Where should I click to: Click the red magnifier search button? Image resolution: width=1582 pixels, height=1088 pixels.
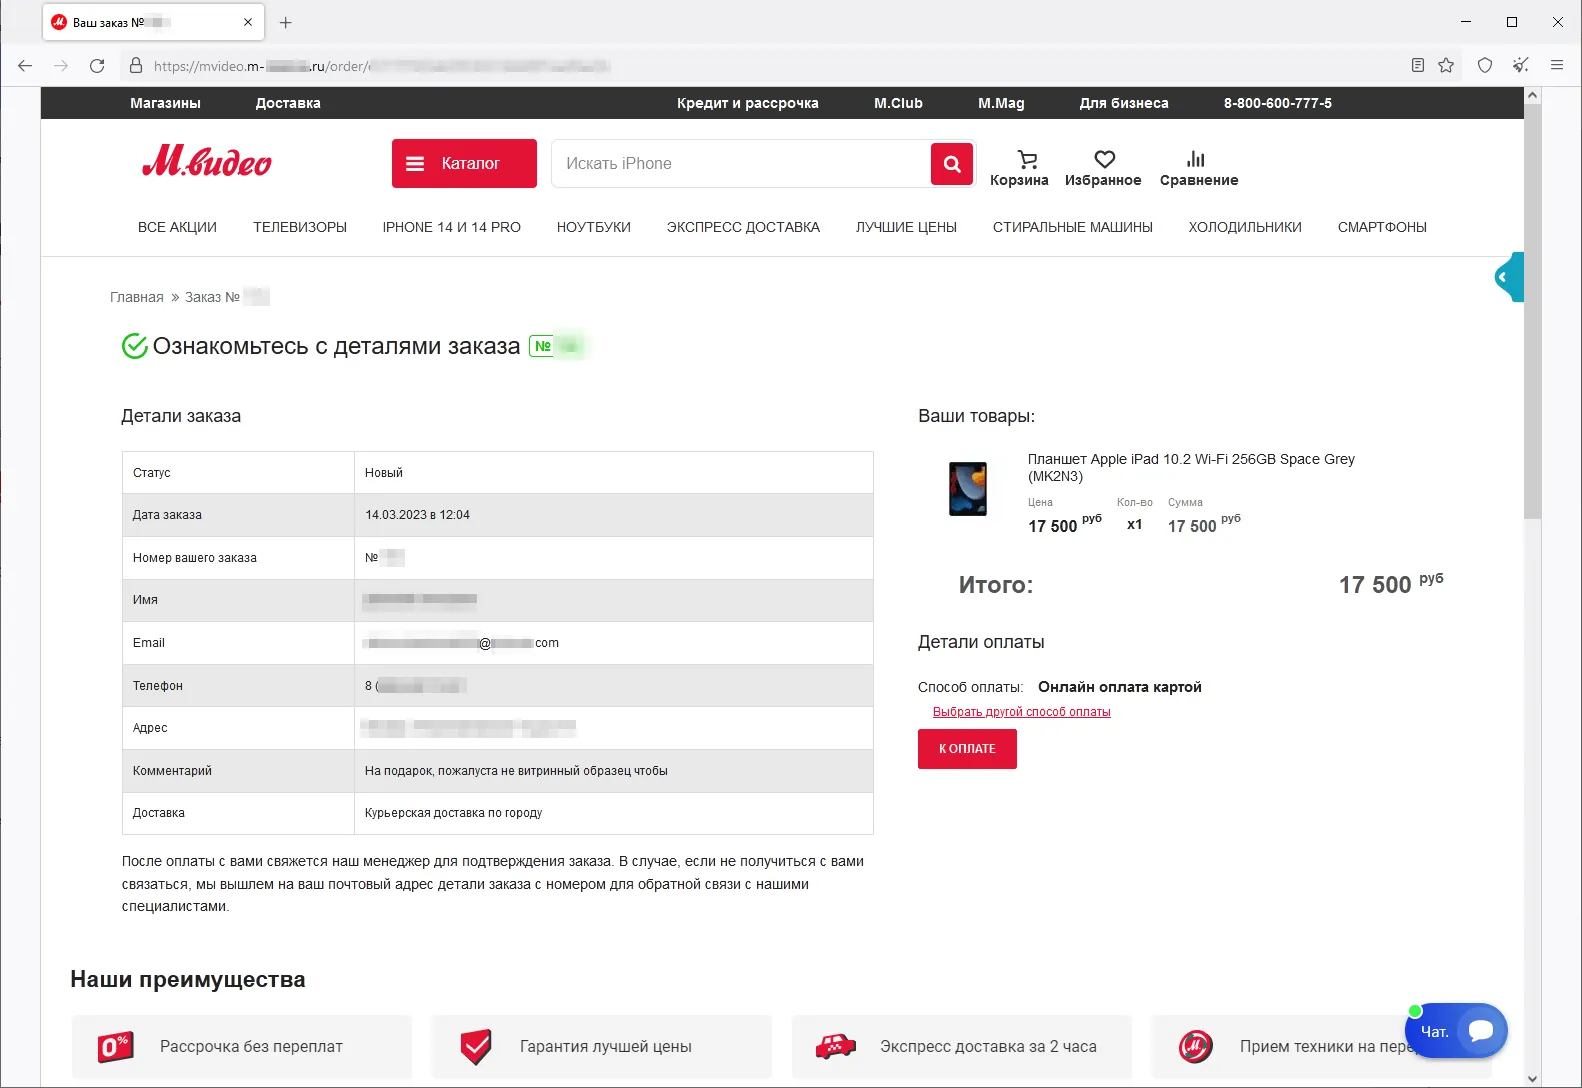[952, 164]
